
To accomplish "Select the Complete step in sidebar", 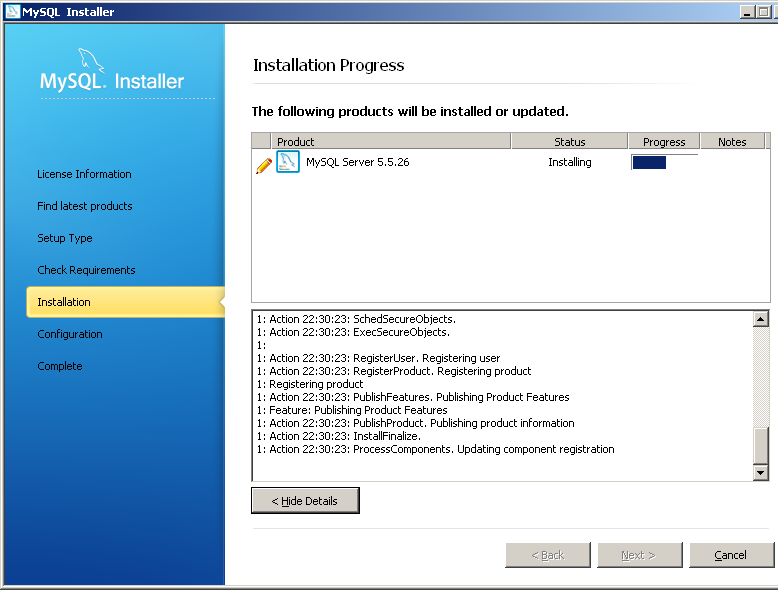I will point(60,366).
